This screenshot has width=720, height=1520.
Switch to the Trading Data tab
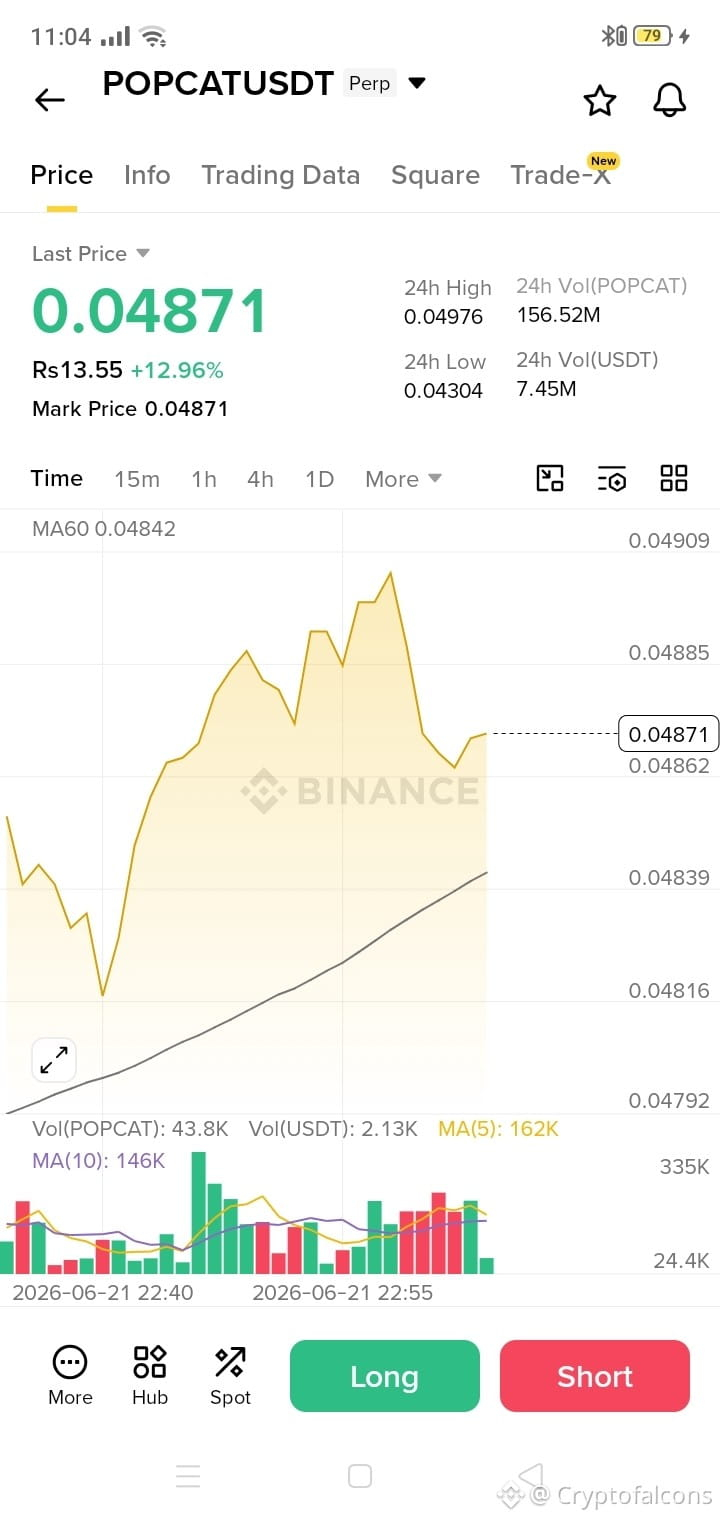coord(280,175)
